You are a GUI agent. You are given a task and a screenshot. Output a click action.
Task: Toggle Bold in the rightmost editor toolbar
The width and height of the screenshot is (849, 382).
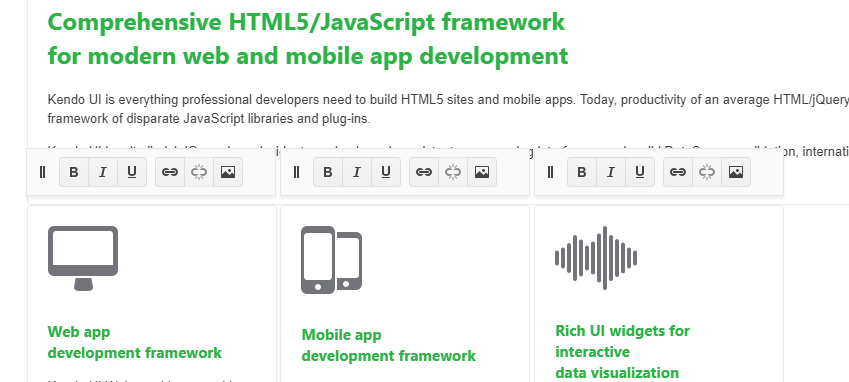tap(582, 172)
